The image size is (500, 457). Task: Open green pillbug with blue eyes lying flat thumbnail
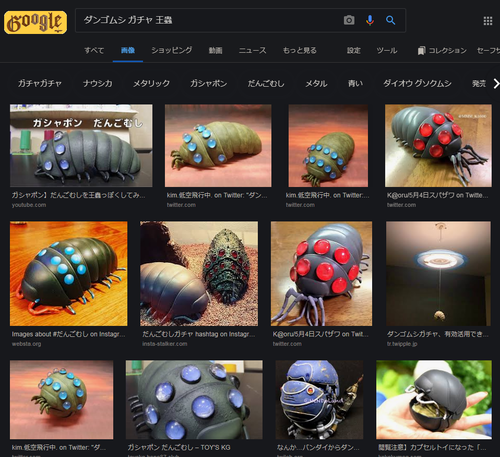218,145
